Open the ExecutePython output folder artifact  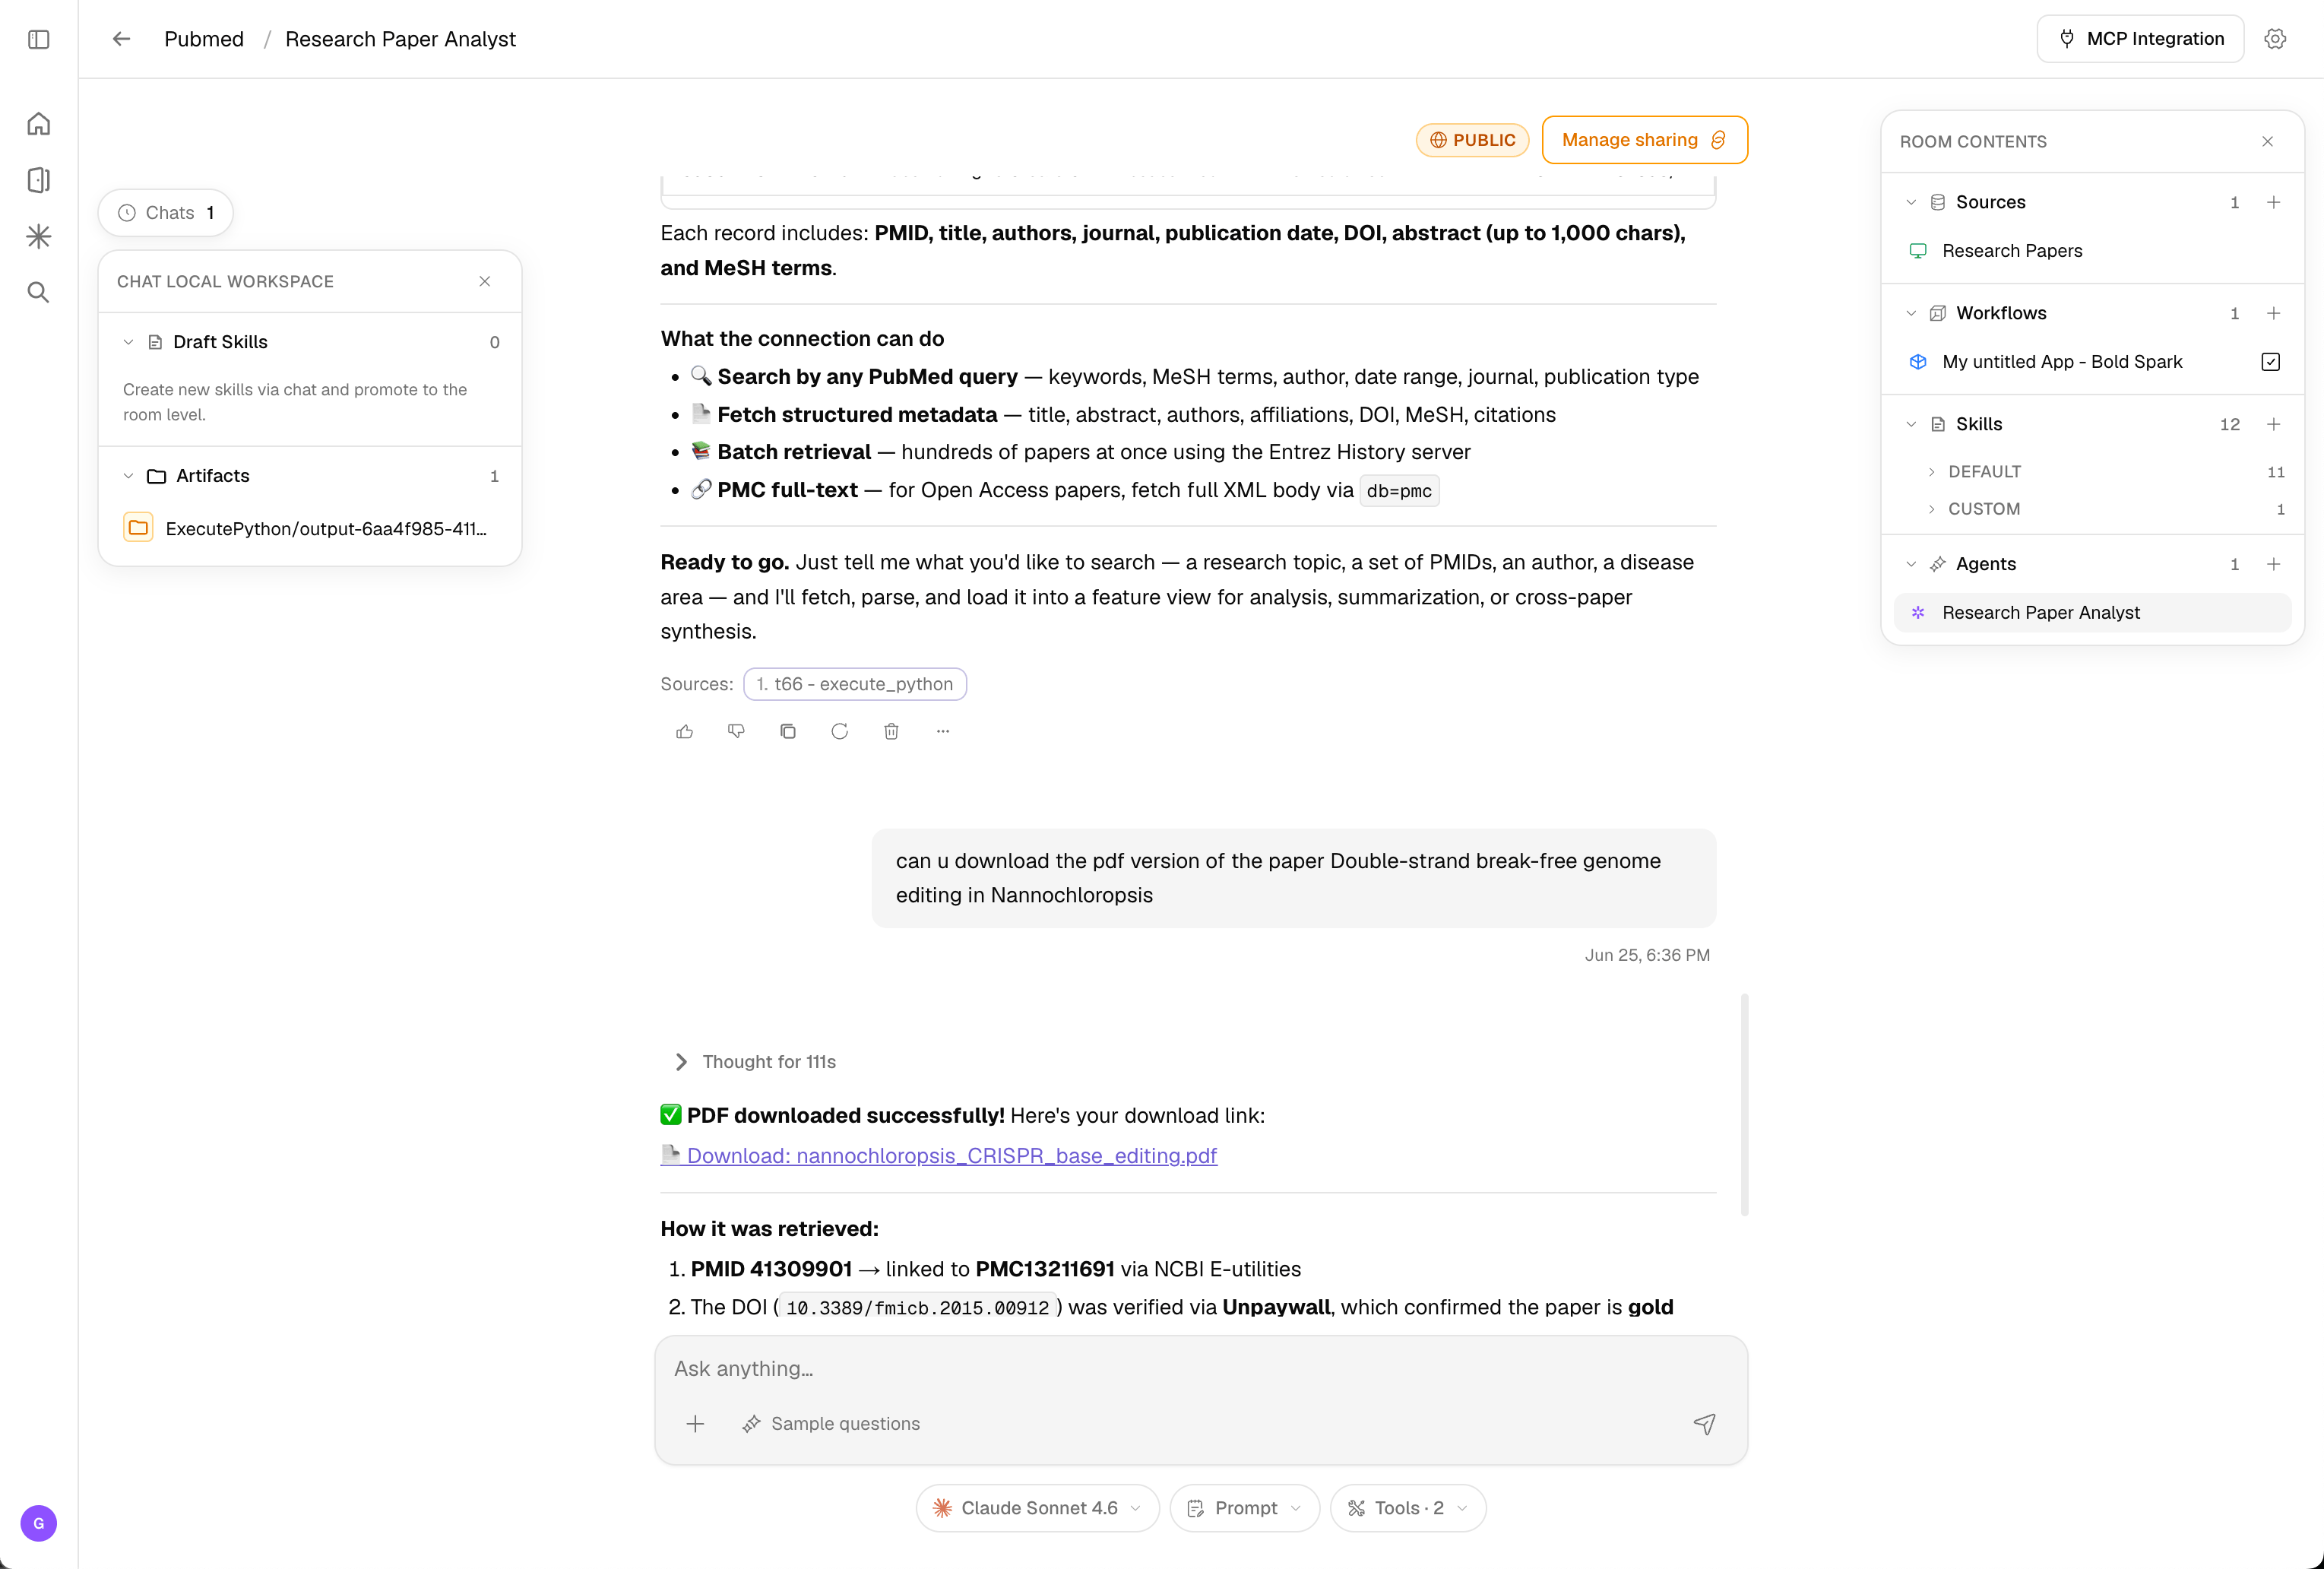(310, 528)
